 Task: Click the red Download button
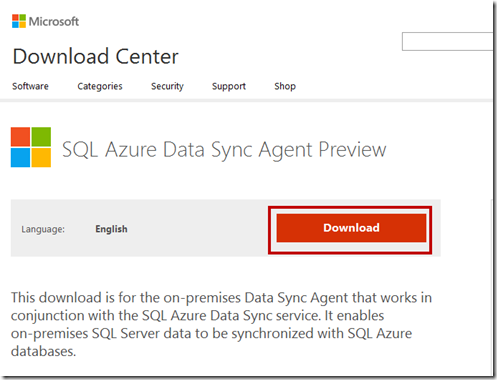[351, 228]
